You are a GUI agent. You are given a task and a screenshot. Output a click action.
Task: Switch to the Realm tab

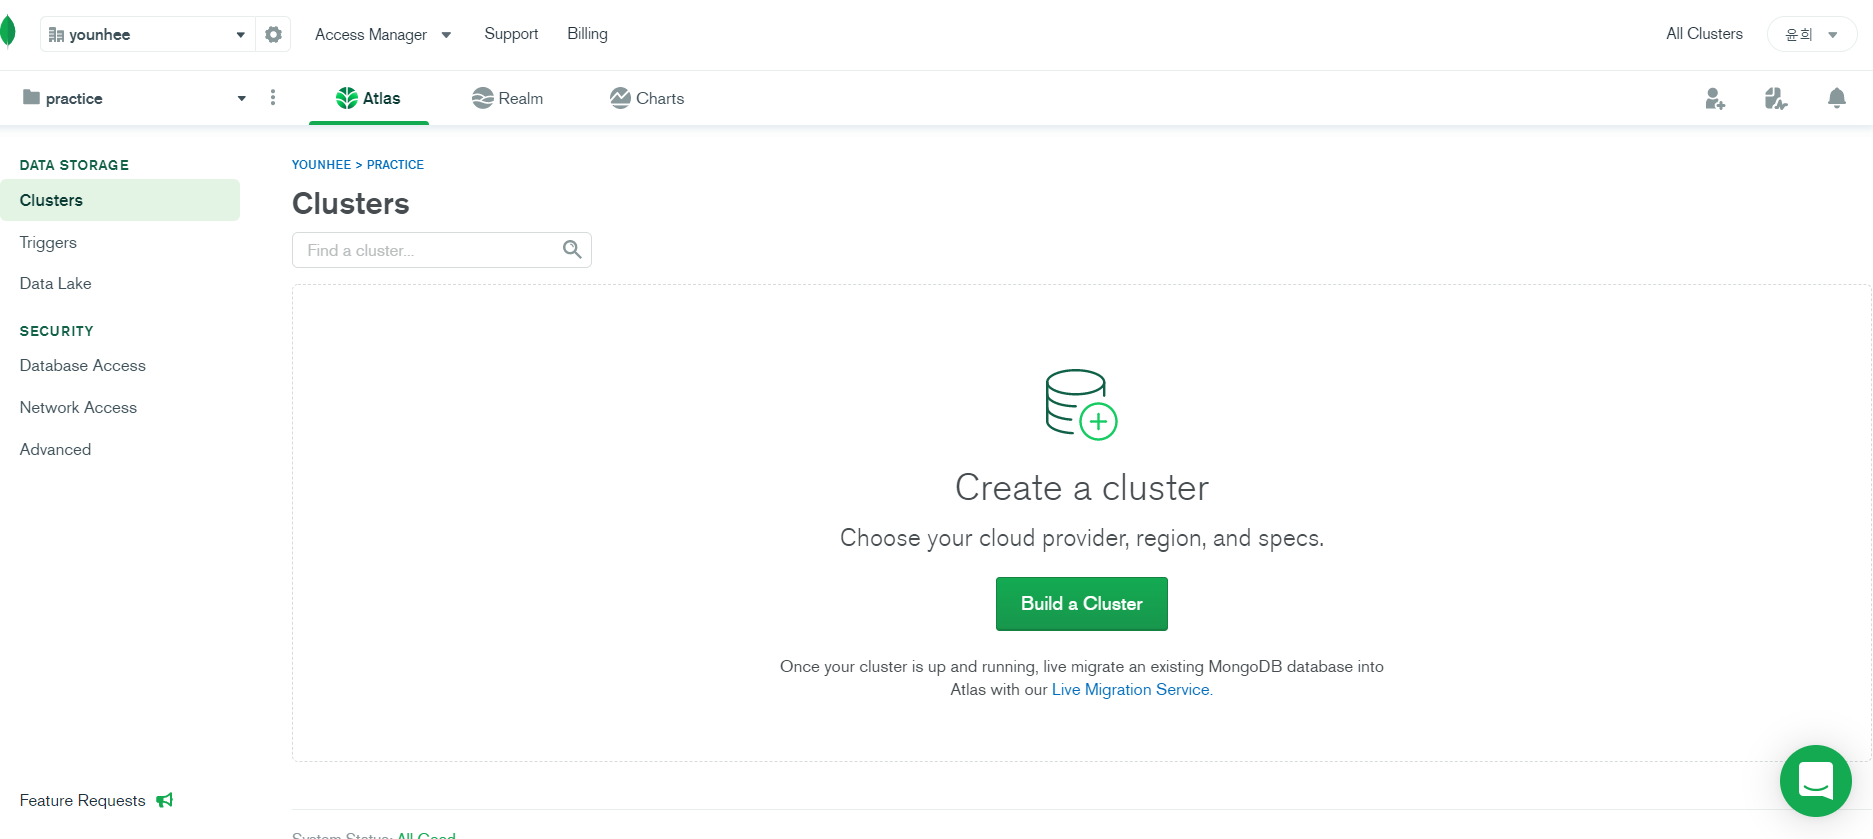[x=508, y=98]
